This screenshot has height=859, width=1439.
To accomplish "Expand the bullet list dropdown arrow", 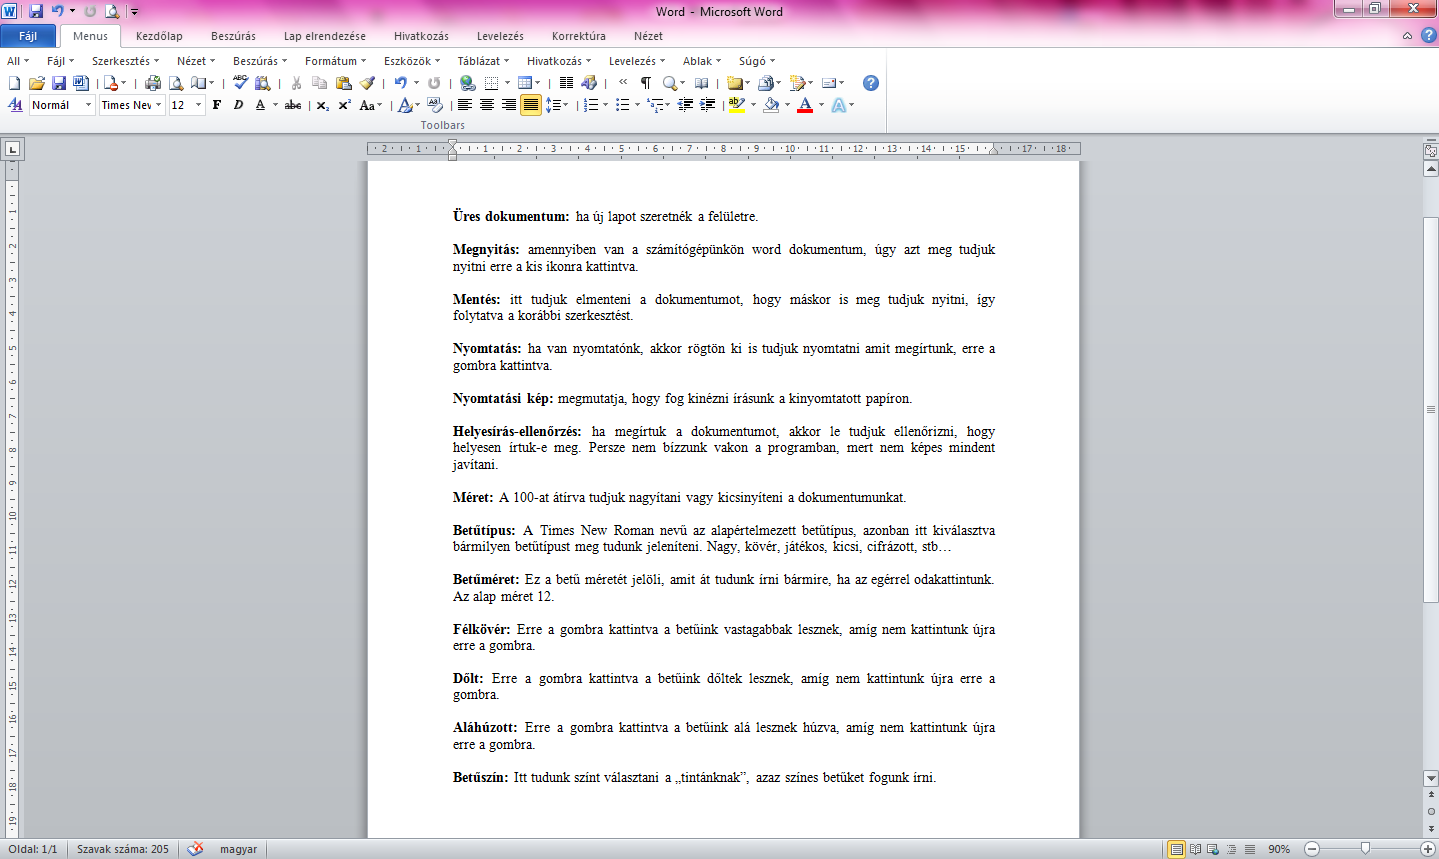I will point(637,105).
